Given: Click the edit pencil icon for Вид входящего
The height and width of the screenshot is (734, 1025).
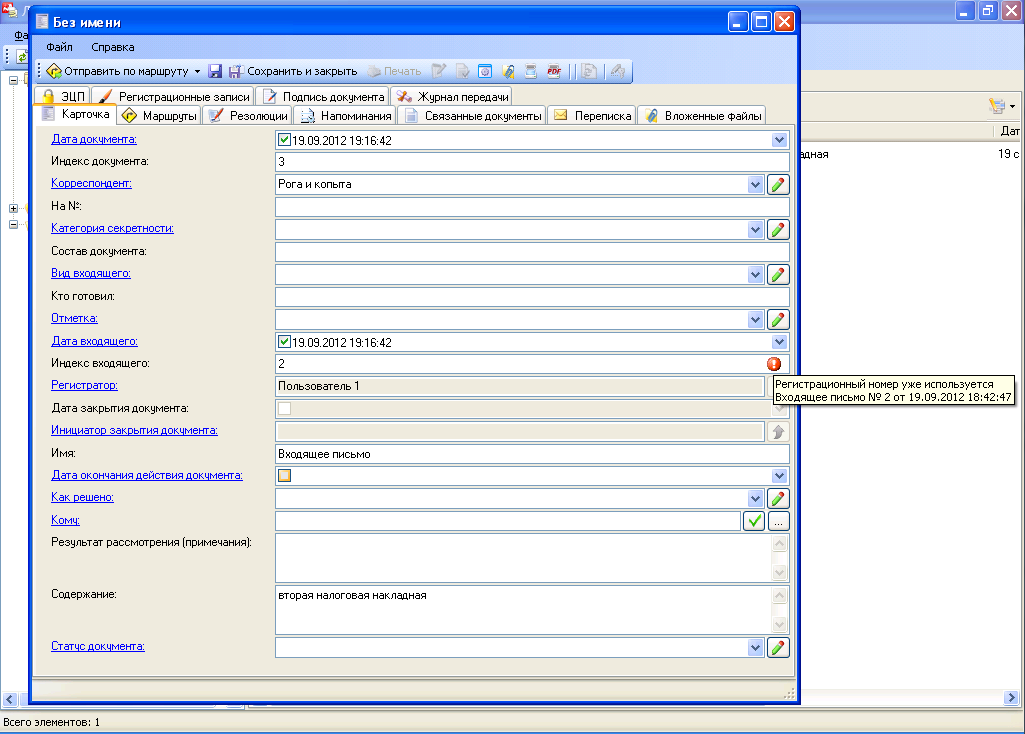Looking at the screenshot, I should point(778,274).
